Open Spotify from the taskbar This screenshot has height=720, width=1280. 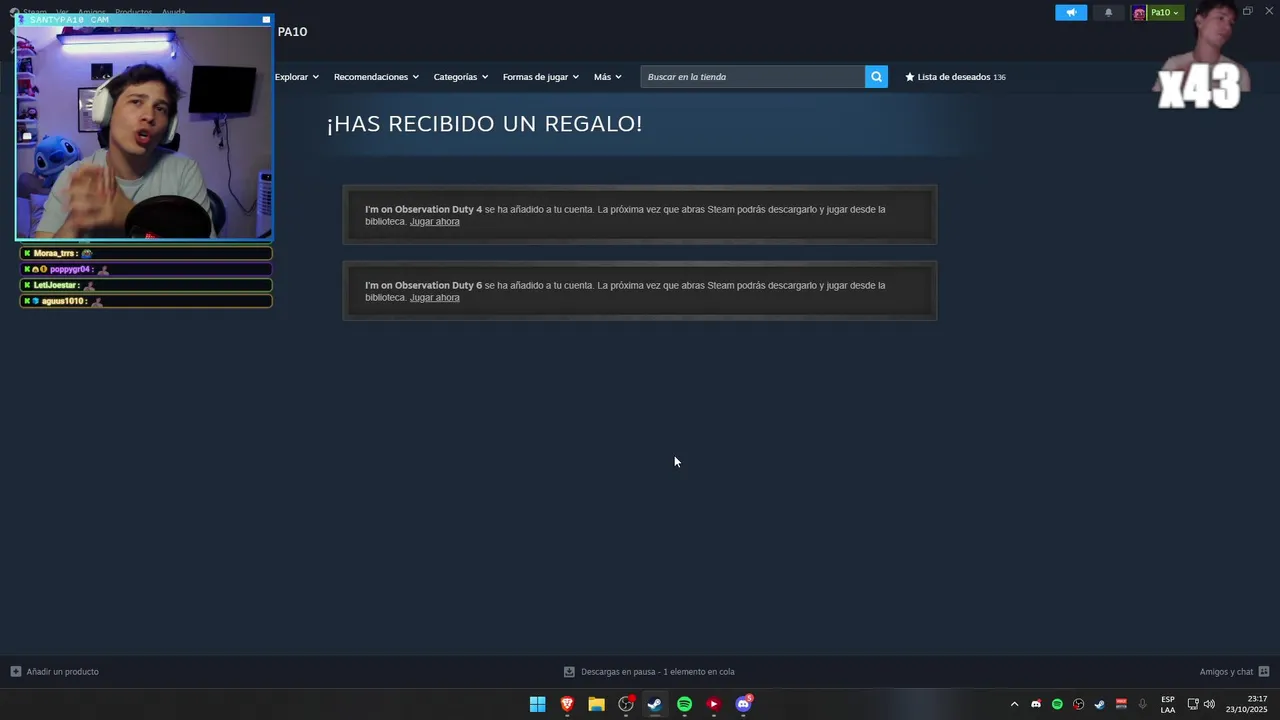684,704
